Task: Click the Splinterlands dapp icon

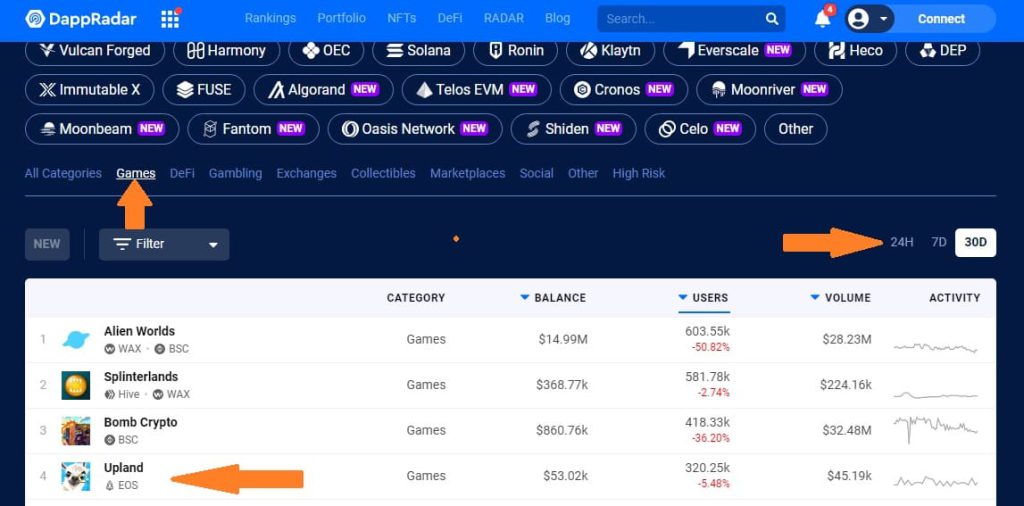Action: coord(76,385)
